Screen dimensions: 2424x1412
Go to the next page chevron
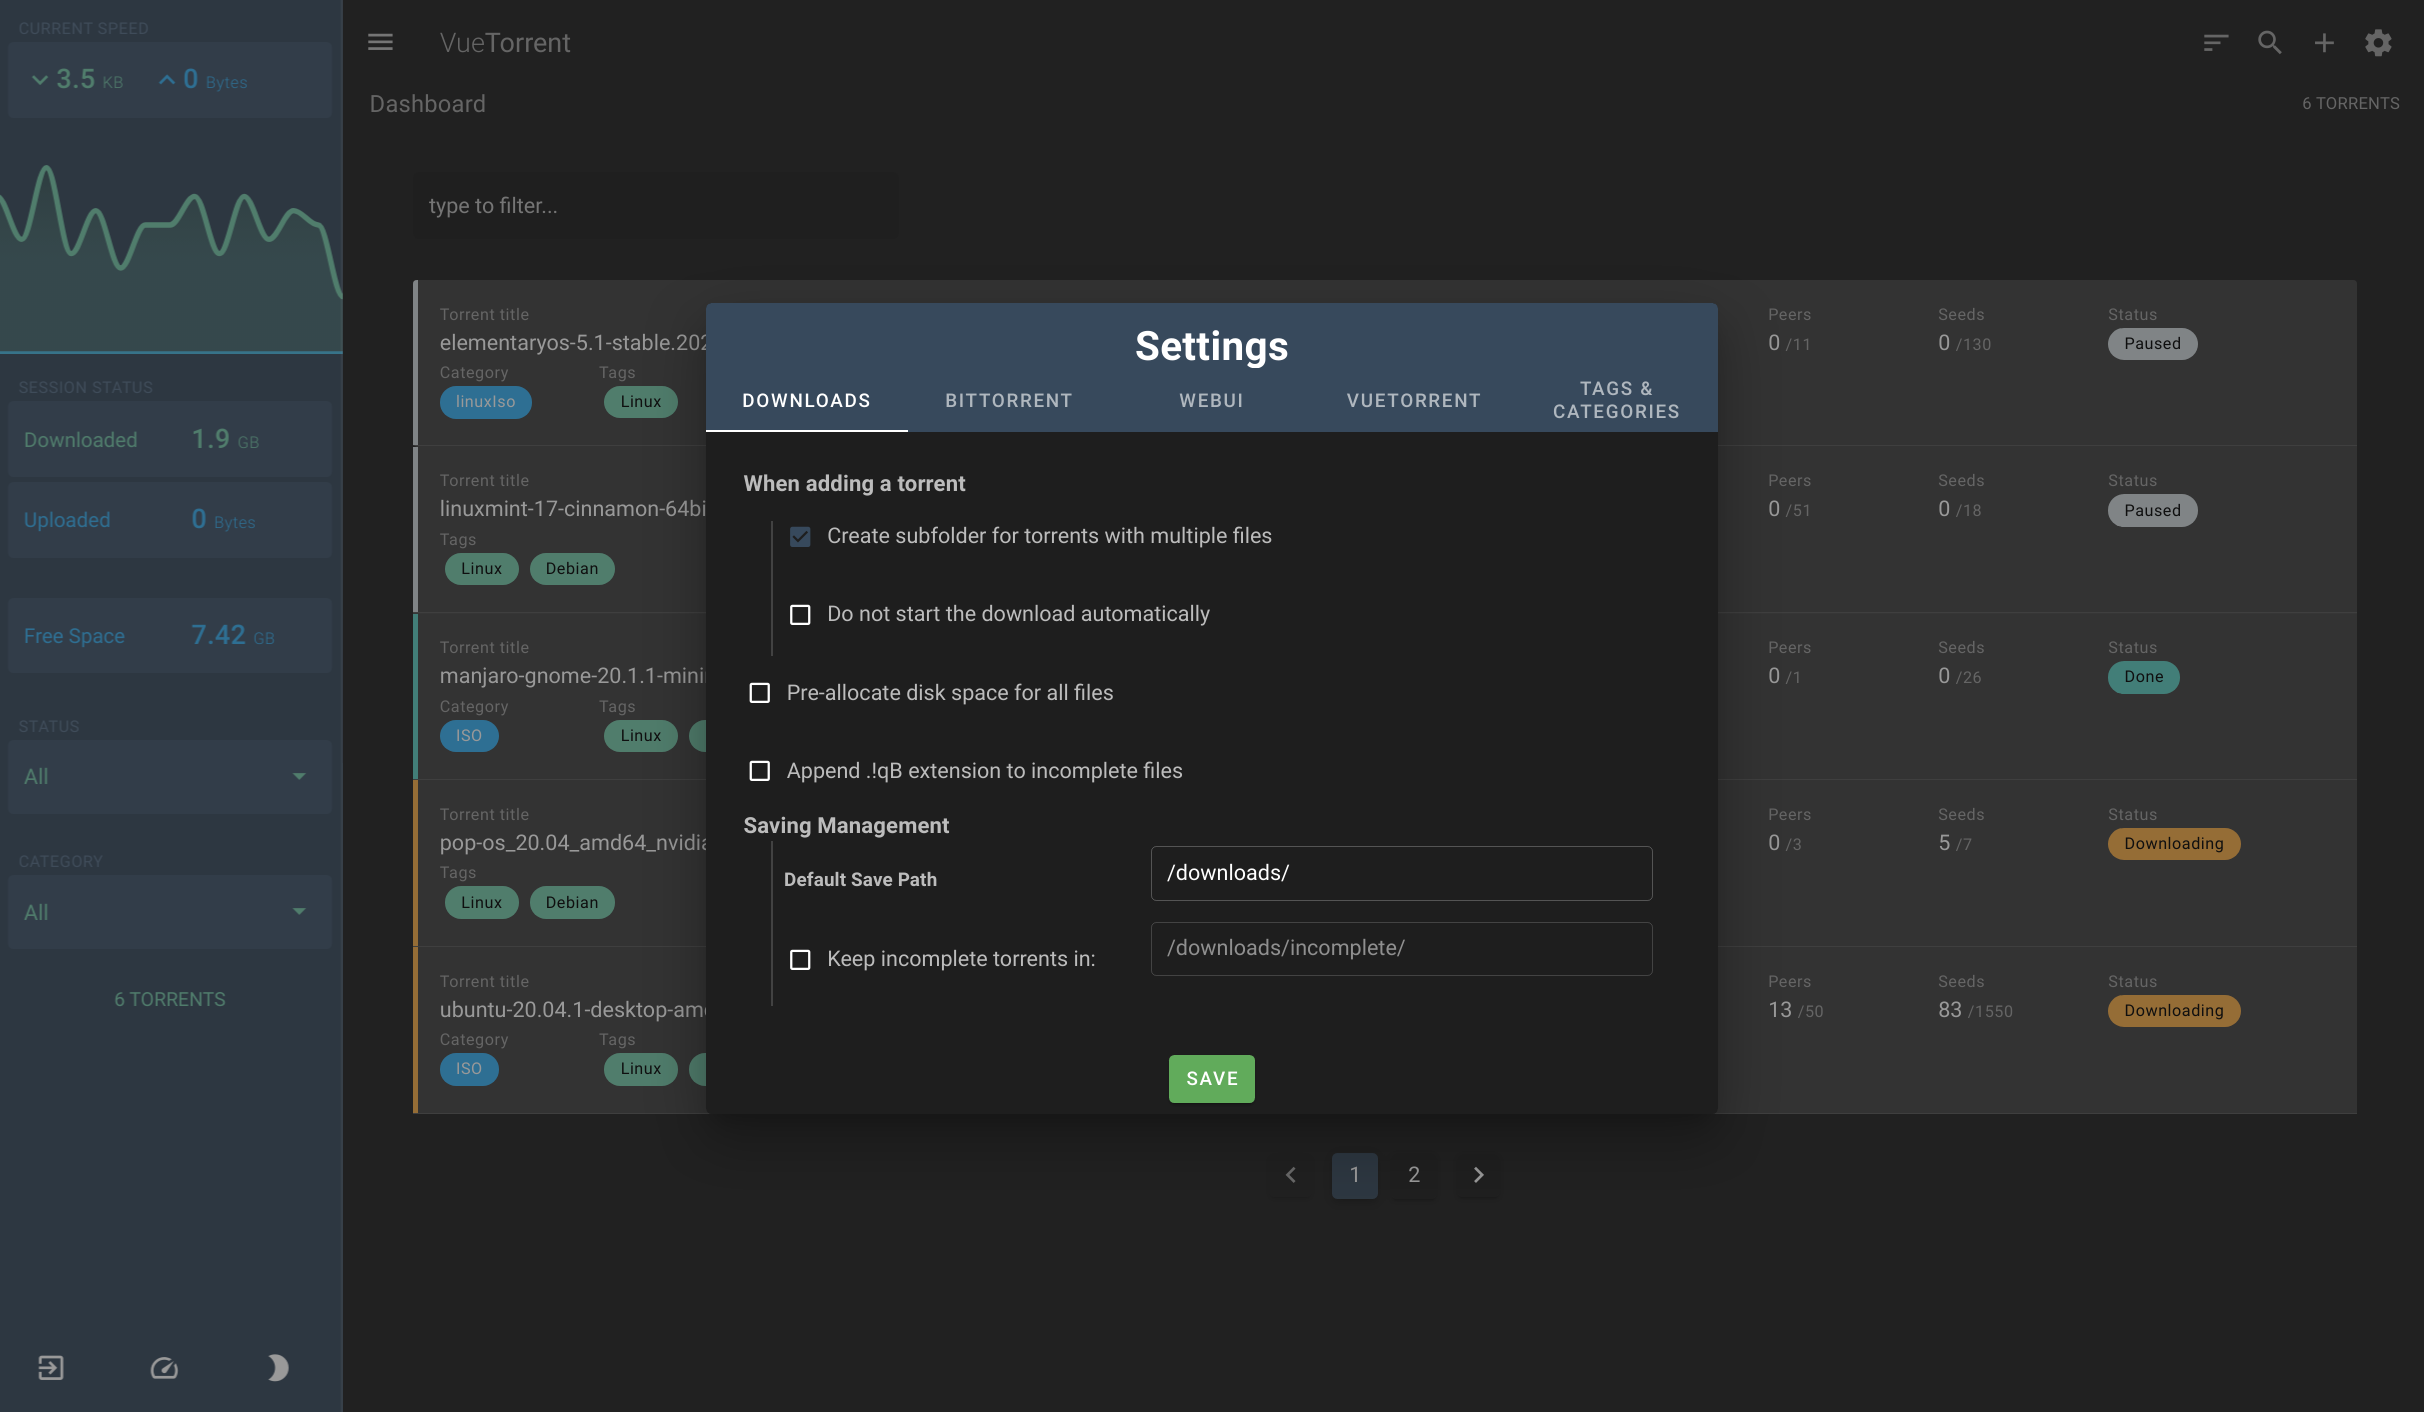point(1478,1175)
